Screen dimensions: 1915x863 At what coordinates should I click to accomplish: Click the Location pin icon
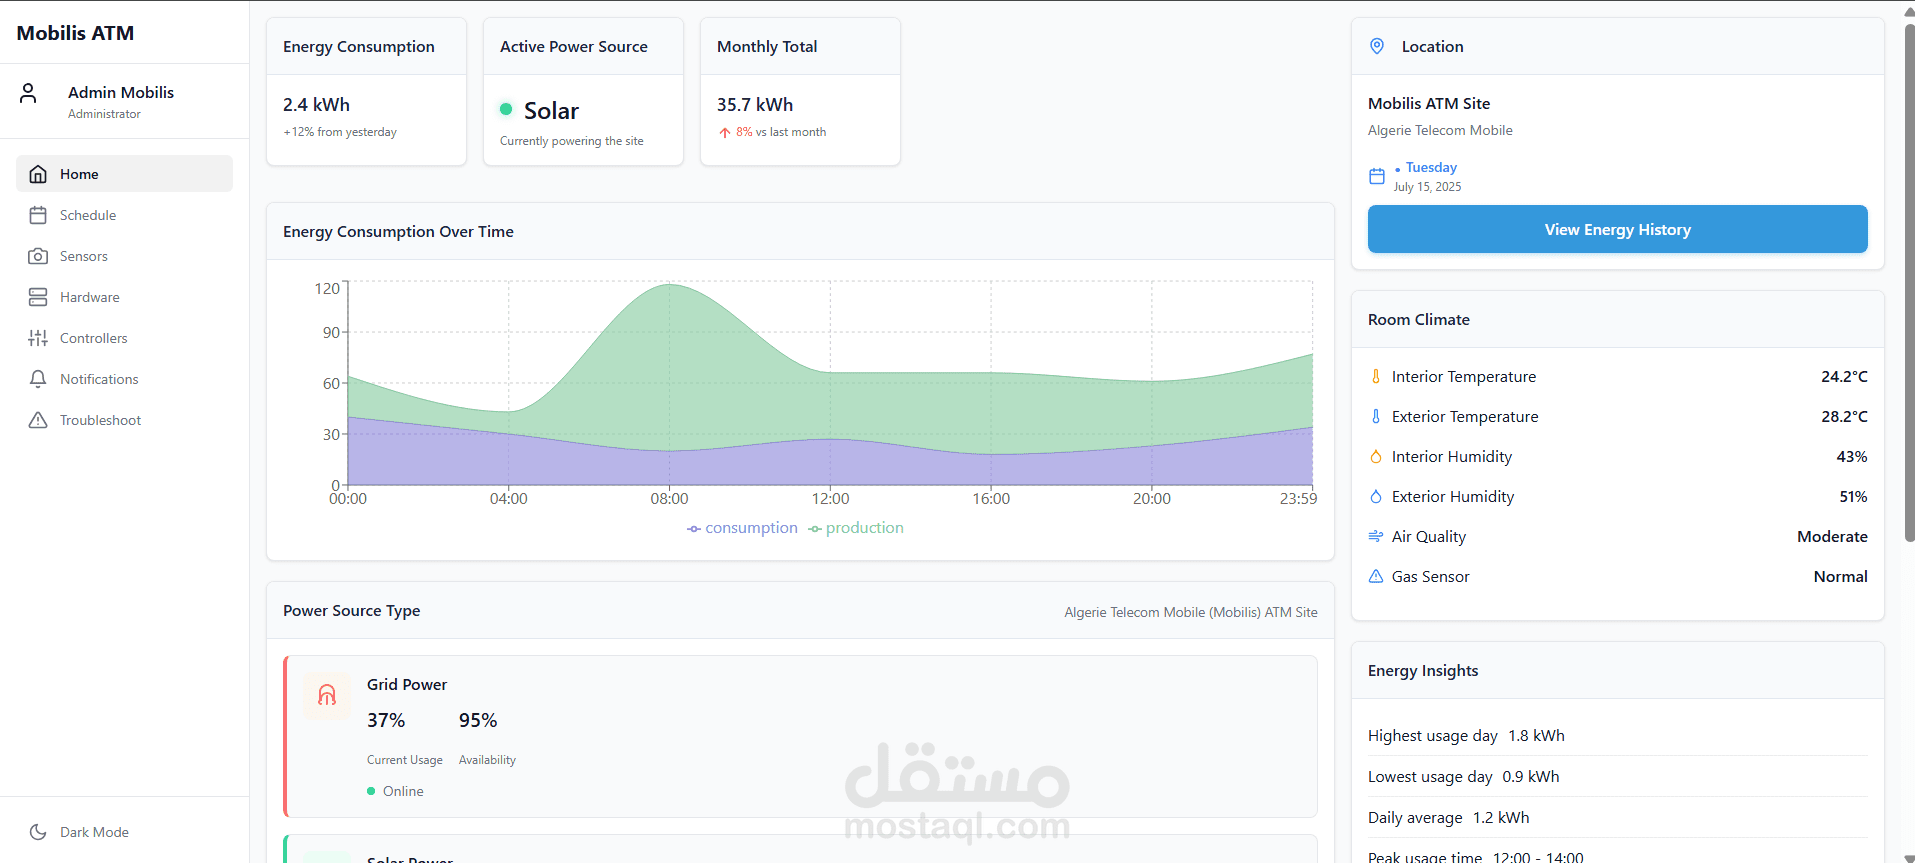[1377, 46]
